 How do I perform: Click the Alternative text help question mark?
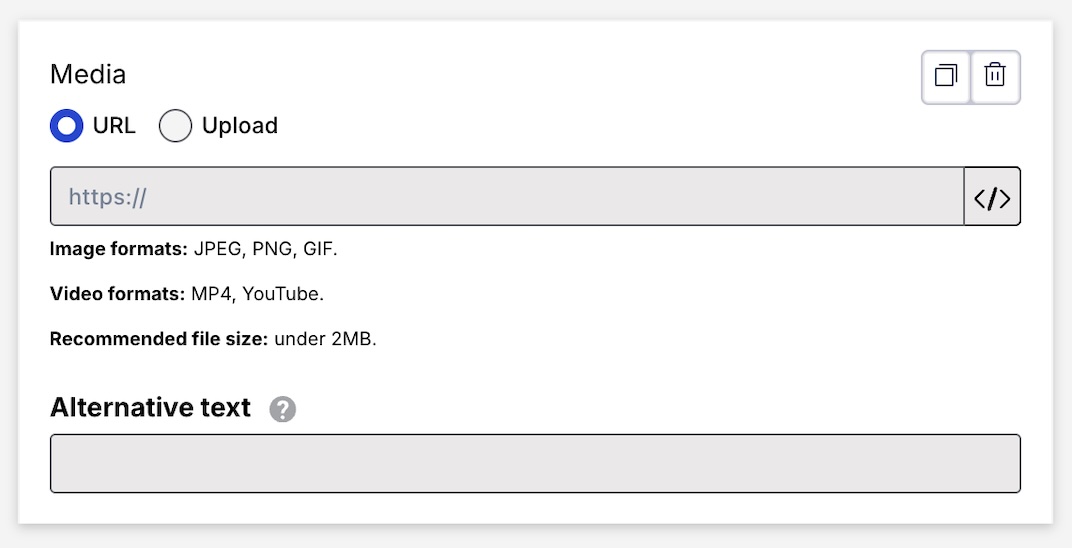[283, 409]
